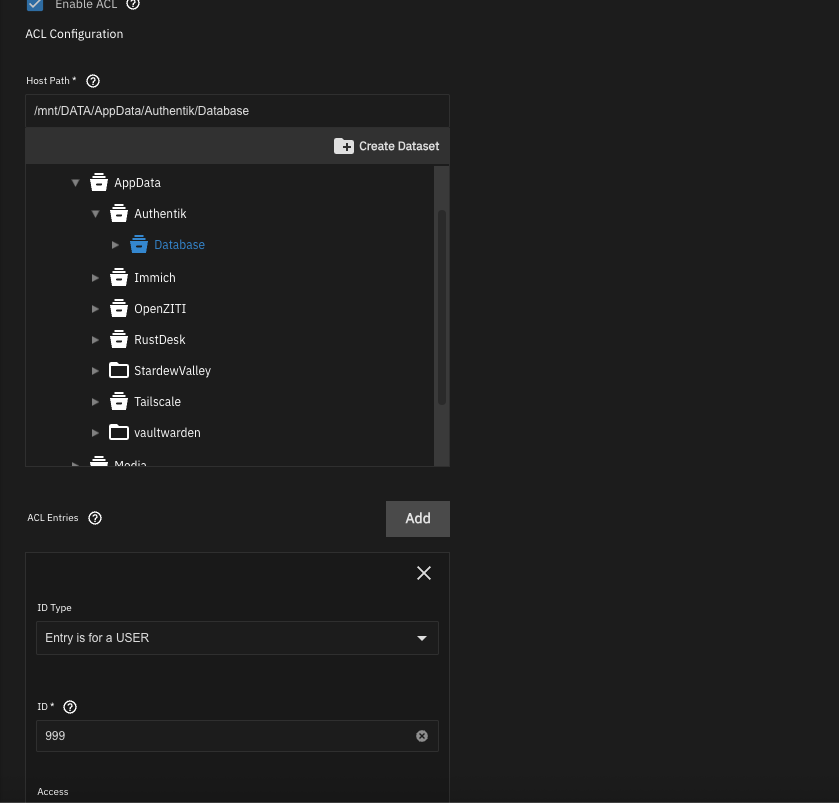Collapse the Authentik dataset node

(x=95, y=214)
